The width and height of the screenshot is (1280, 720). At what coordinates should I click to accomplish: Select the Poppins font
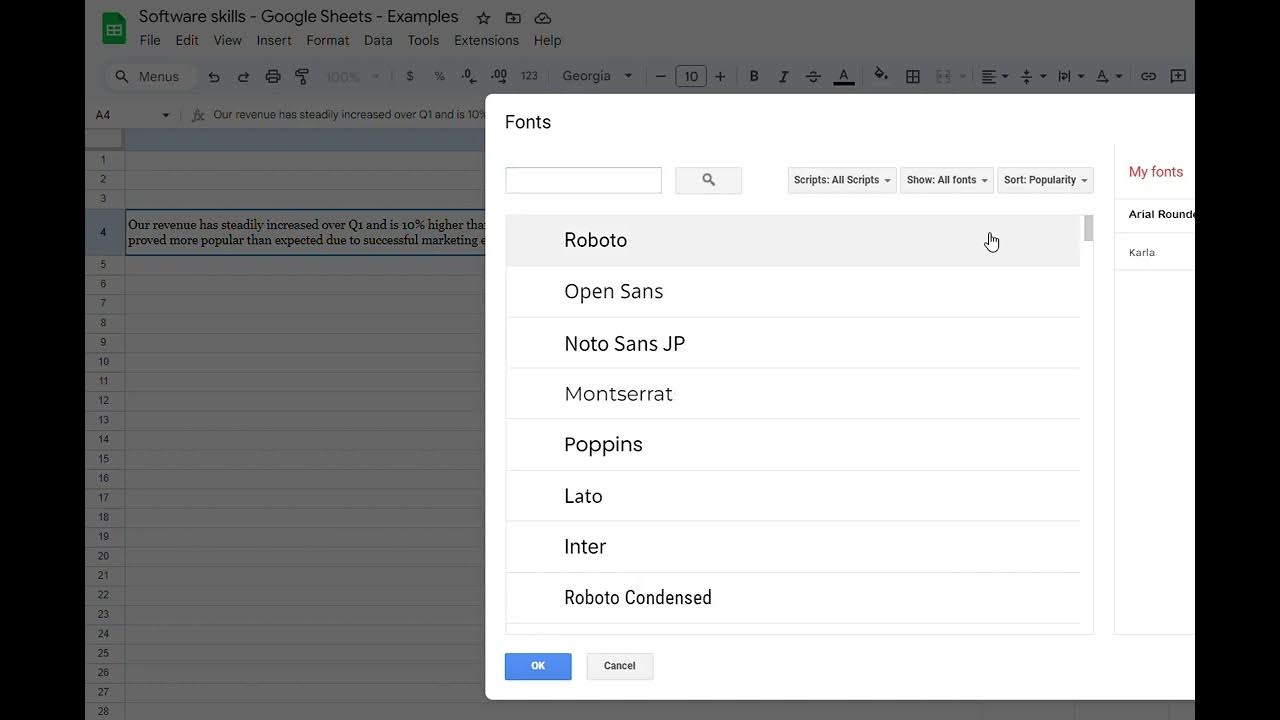pos(793,444)
